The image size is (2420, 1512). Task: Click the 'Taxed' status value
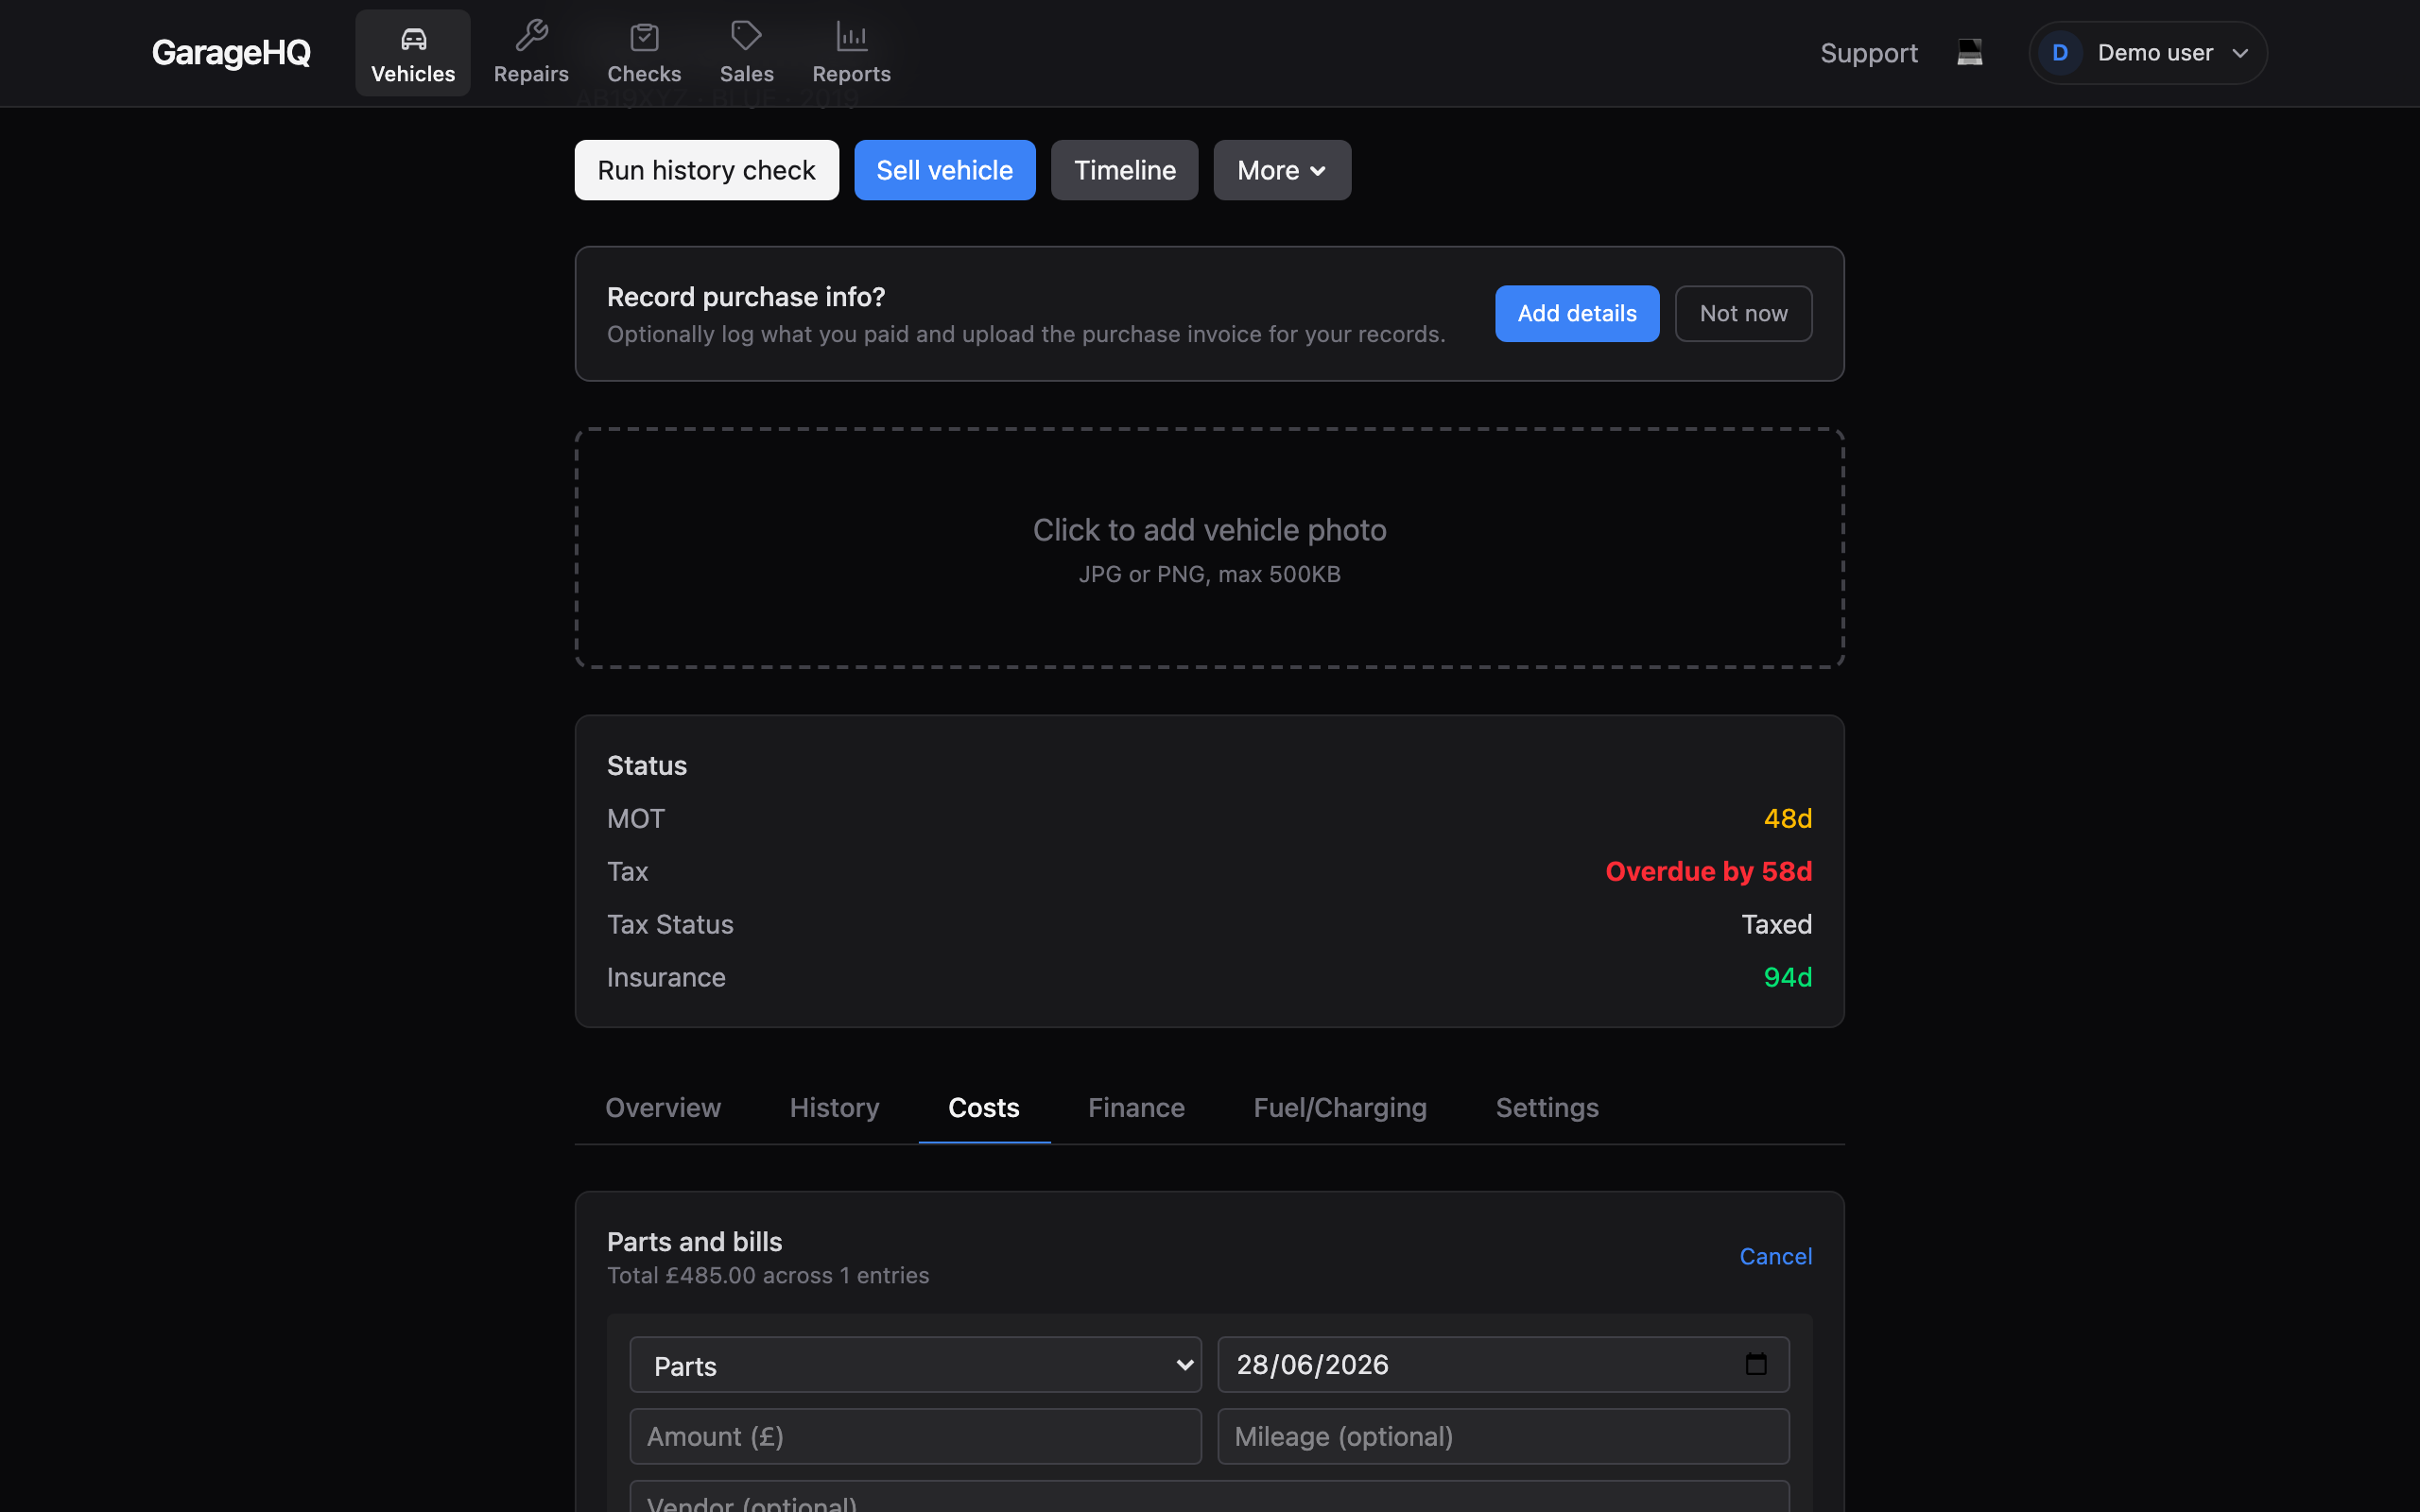click(1776, 924)
